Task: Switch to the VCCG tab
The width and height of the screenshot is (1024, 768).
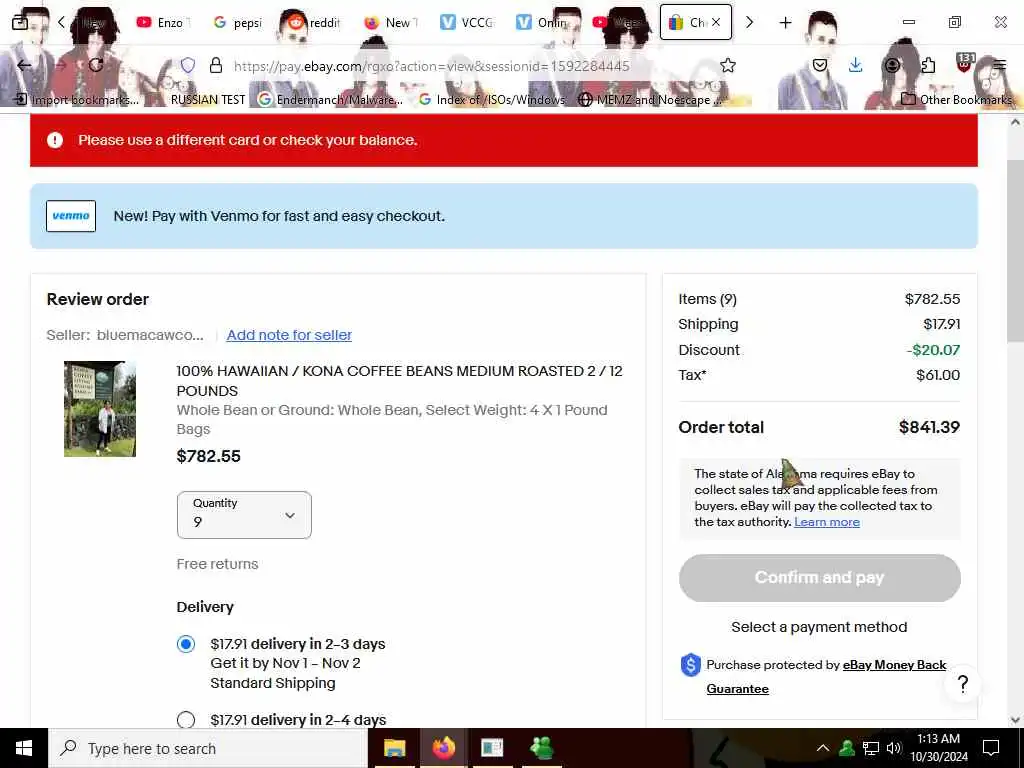Action: 466,22
